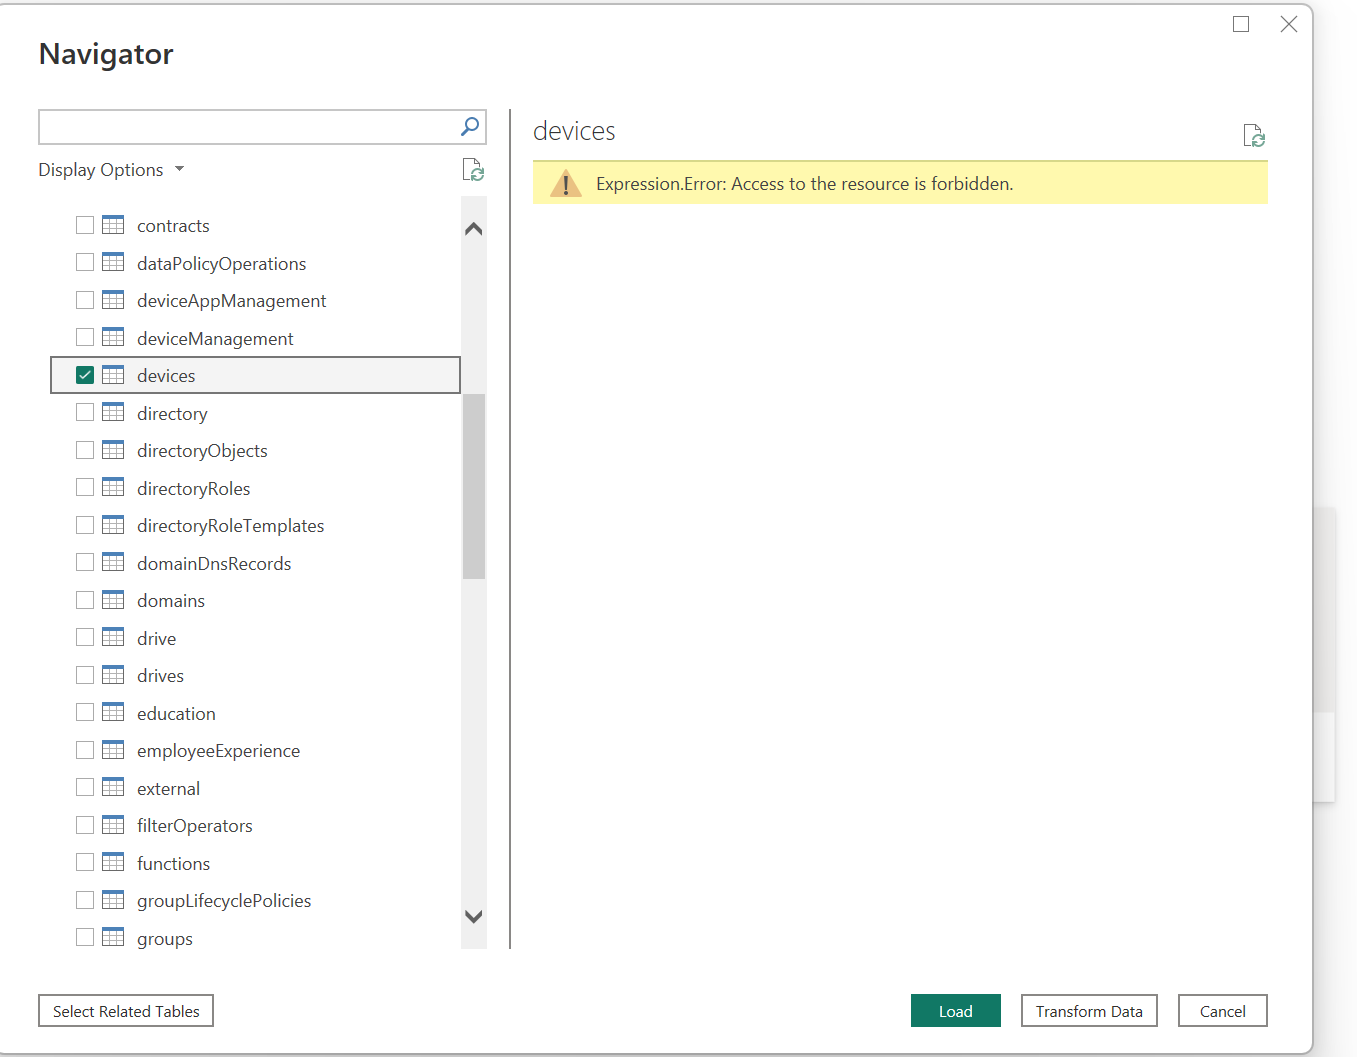Select the drive table checkbox
The height and width of the screenshot is (1057, 1357).
(x=85, y=638)
